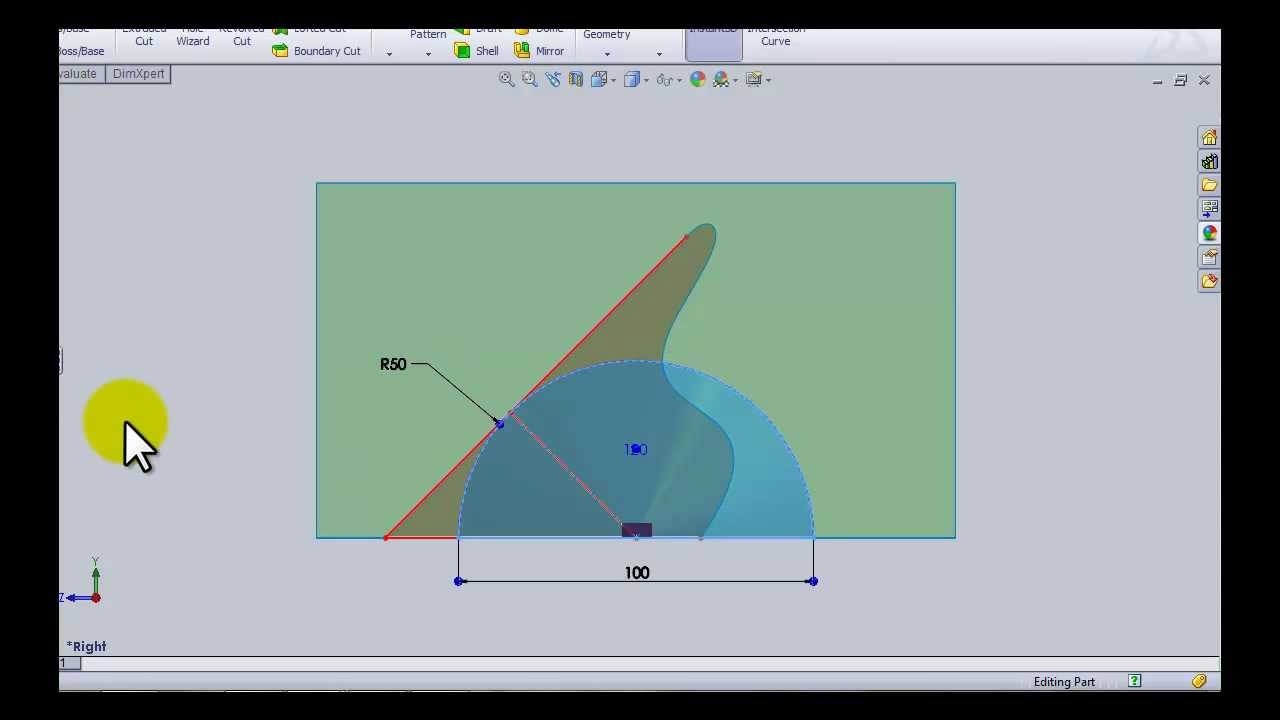
Task: Open SolidWorks Resources home icon in task pane
Action: [x=1209, y=137]
